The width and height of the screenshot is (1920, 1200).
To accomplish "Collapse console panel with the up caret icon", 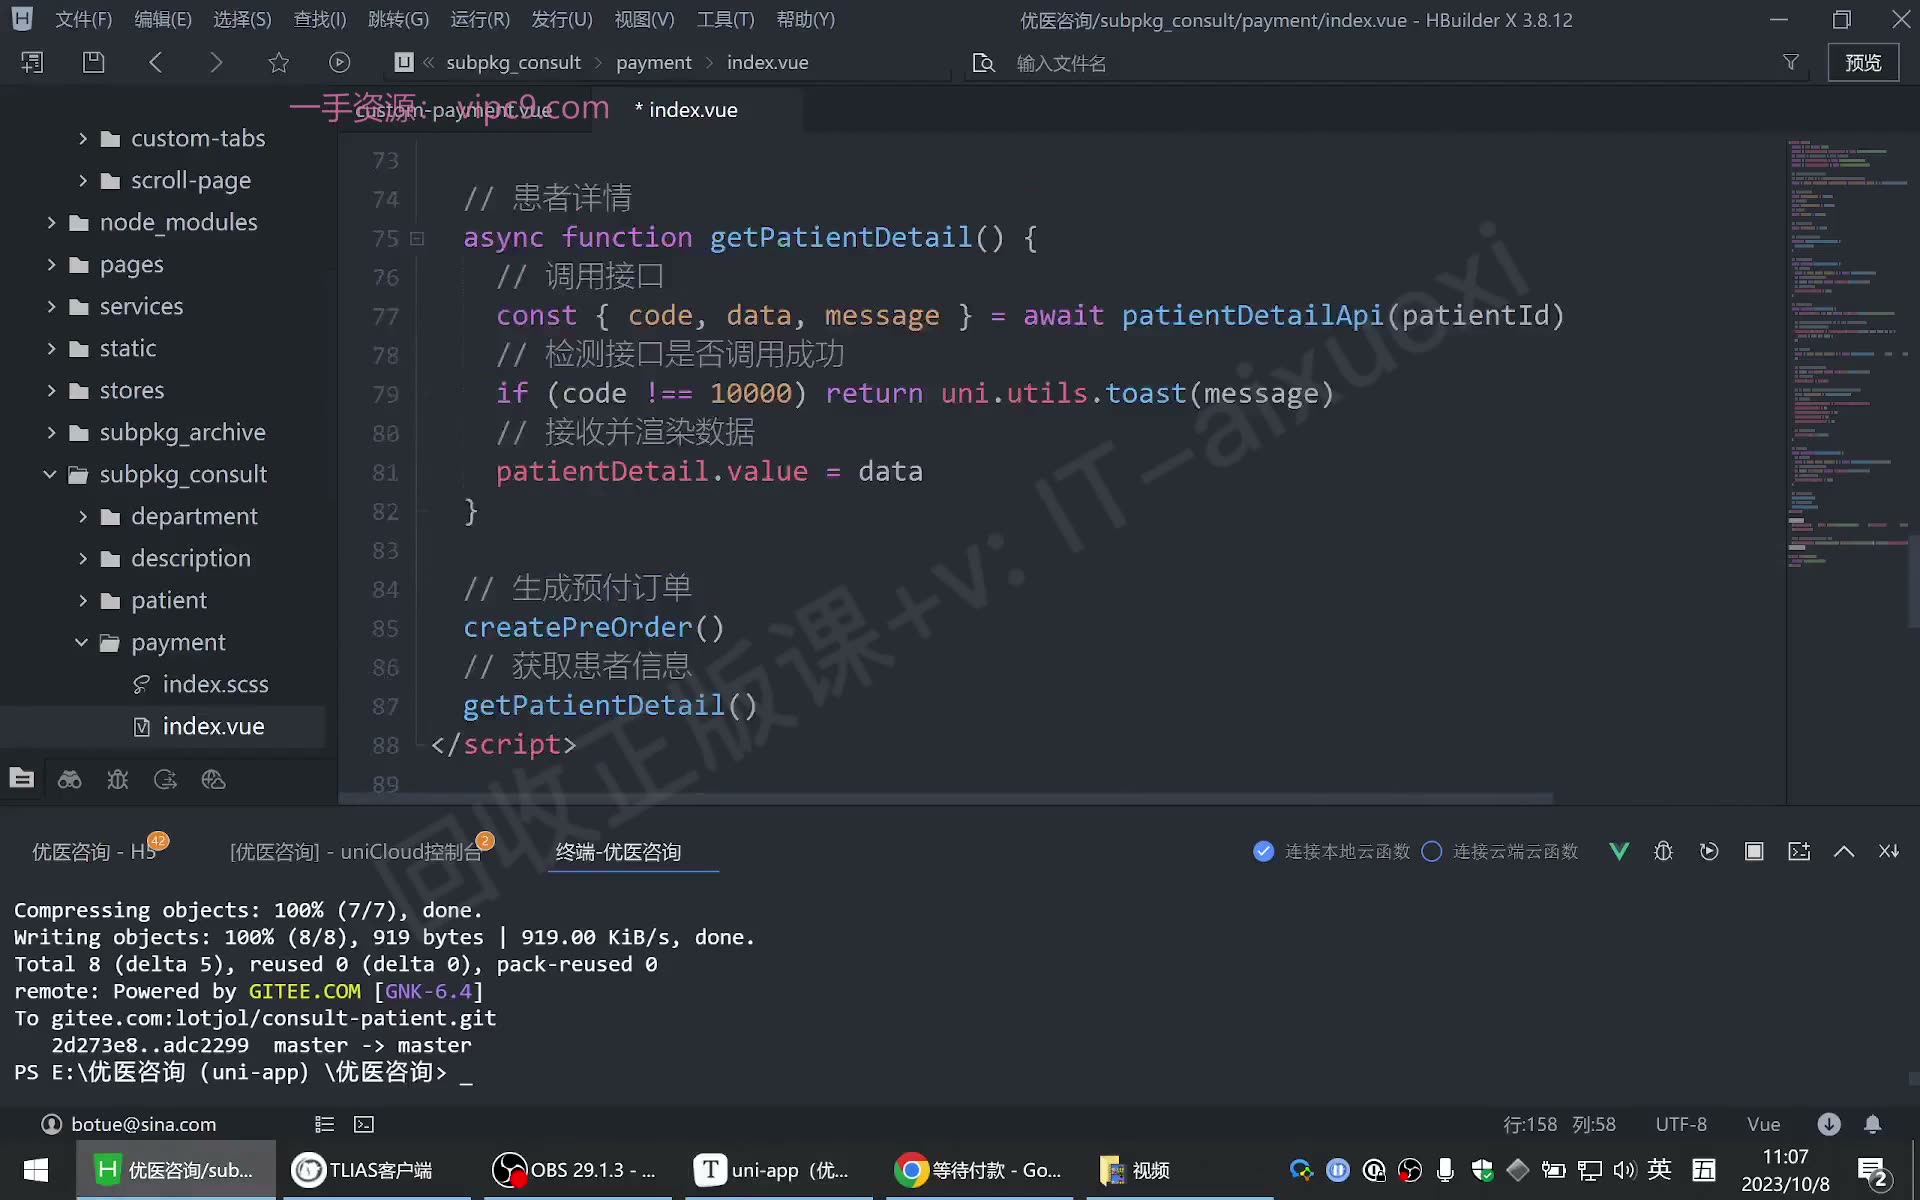I will pos(1844,851).
